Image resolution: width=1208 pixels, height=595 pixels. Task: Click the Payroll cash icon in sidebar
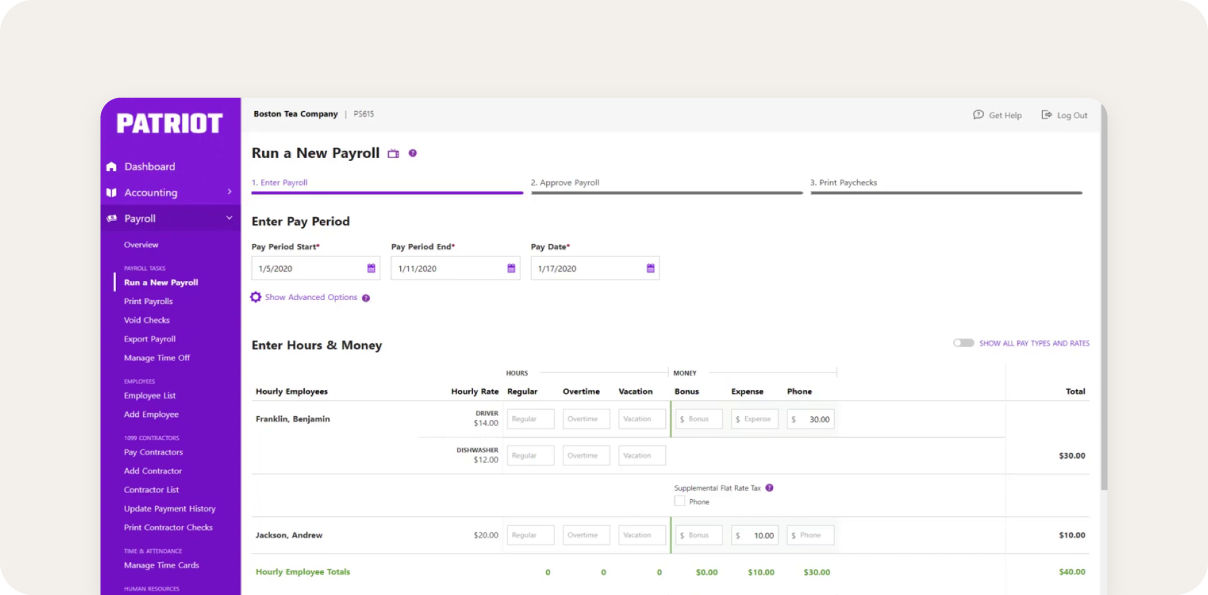click(113, 217)
